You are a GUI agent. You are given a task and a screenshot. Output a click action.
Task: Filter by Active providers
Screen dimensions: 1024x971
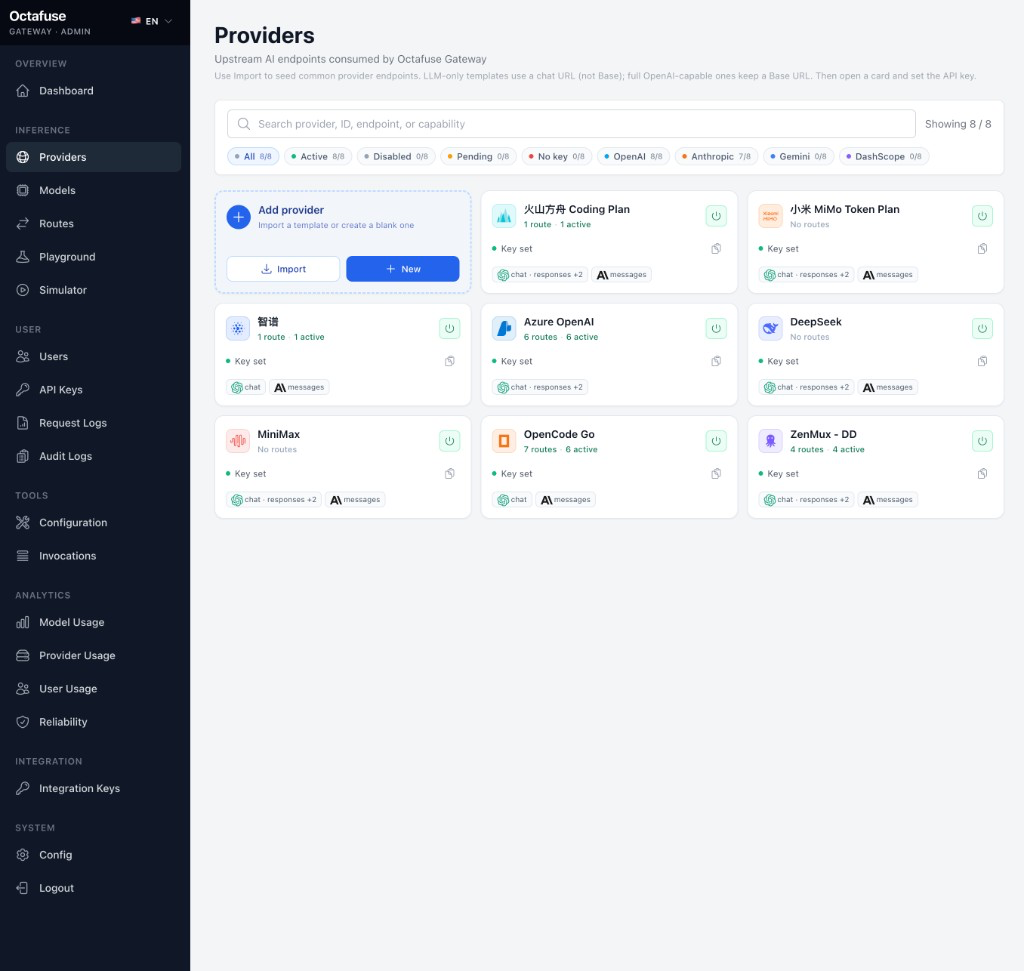317,157
